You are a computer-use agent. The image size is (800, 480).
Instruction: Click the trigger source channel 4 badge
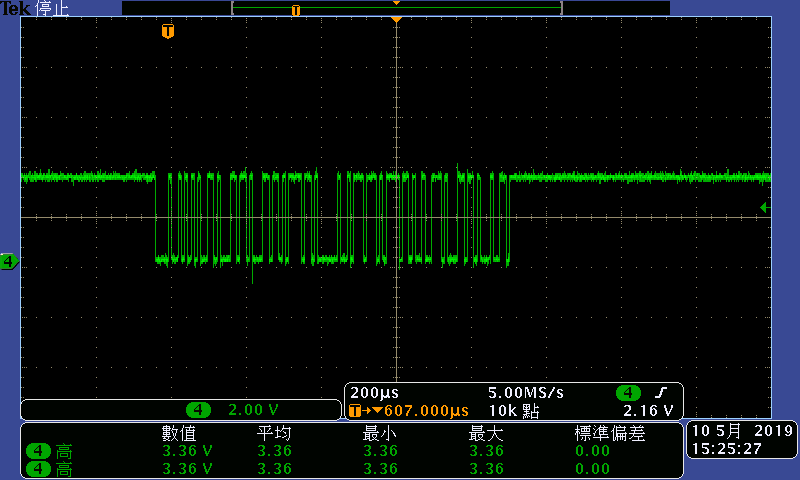click(x=629, y=393)
